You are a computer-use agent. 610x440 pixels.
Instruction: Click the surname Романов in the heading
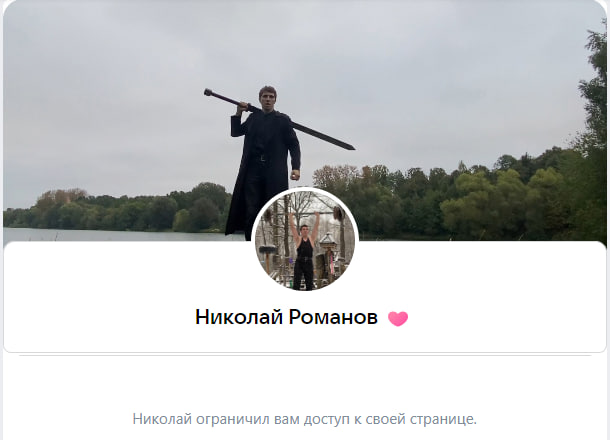tap(333, 317)
